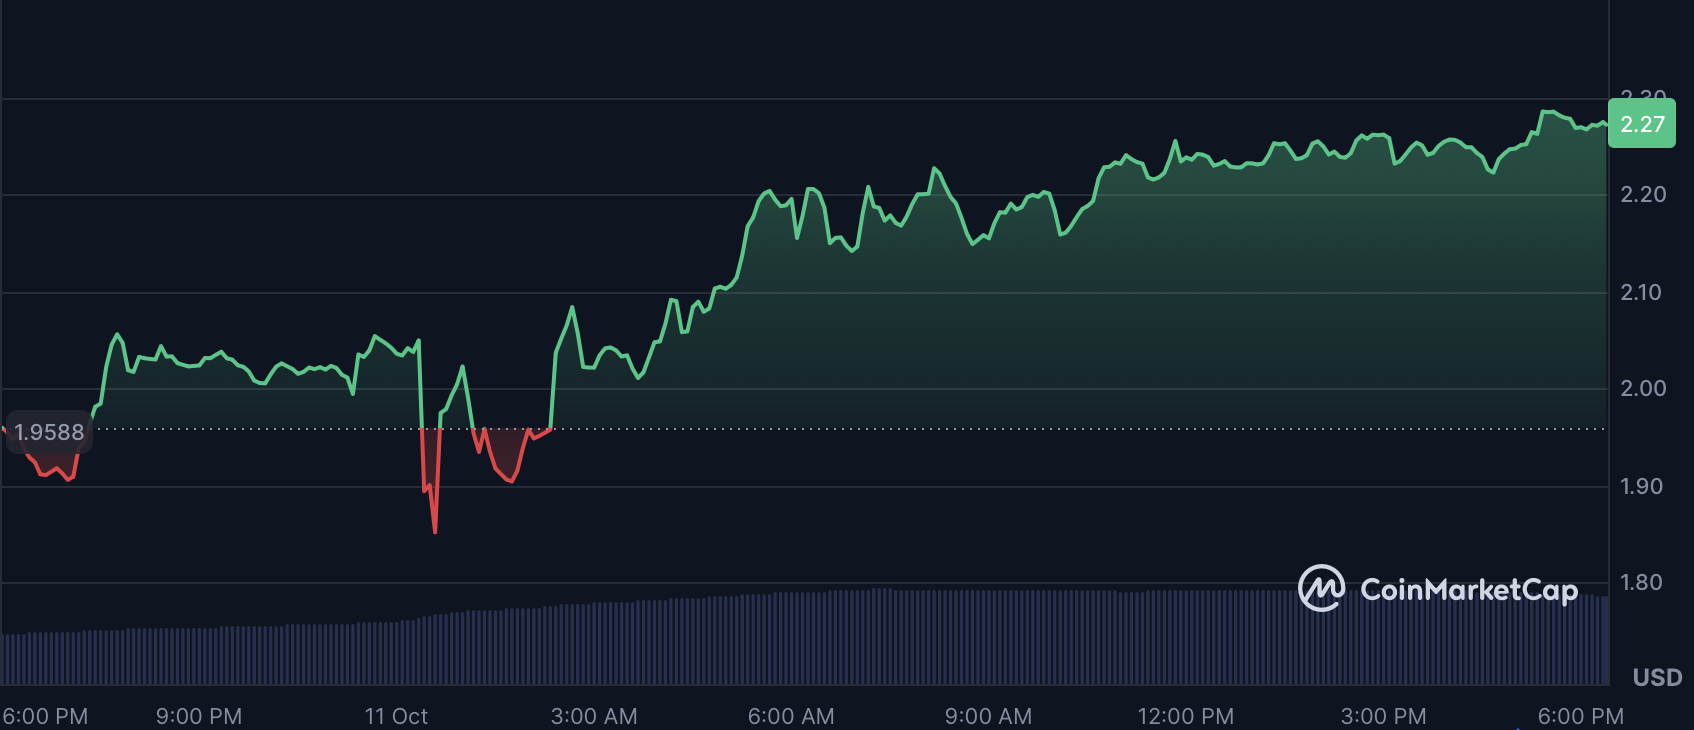Viewport: 1694px width, 730px height.
Task: Select the 12:00 PM time label
Action: (x=1185, y=716)
